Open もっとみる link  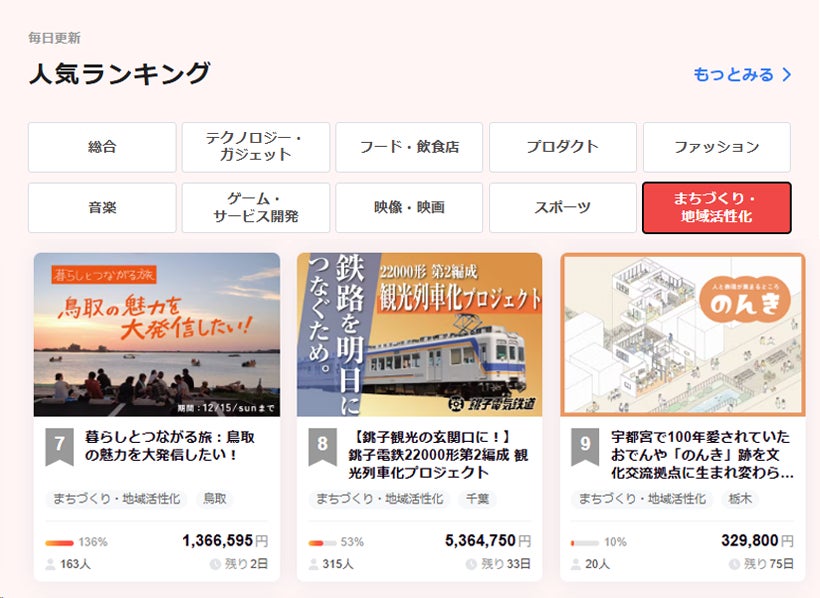coord(733,75)
